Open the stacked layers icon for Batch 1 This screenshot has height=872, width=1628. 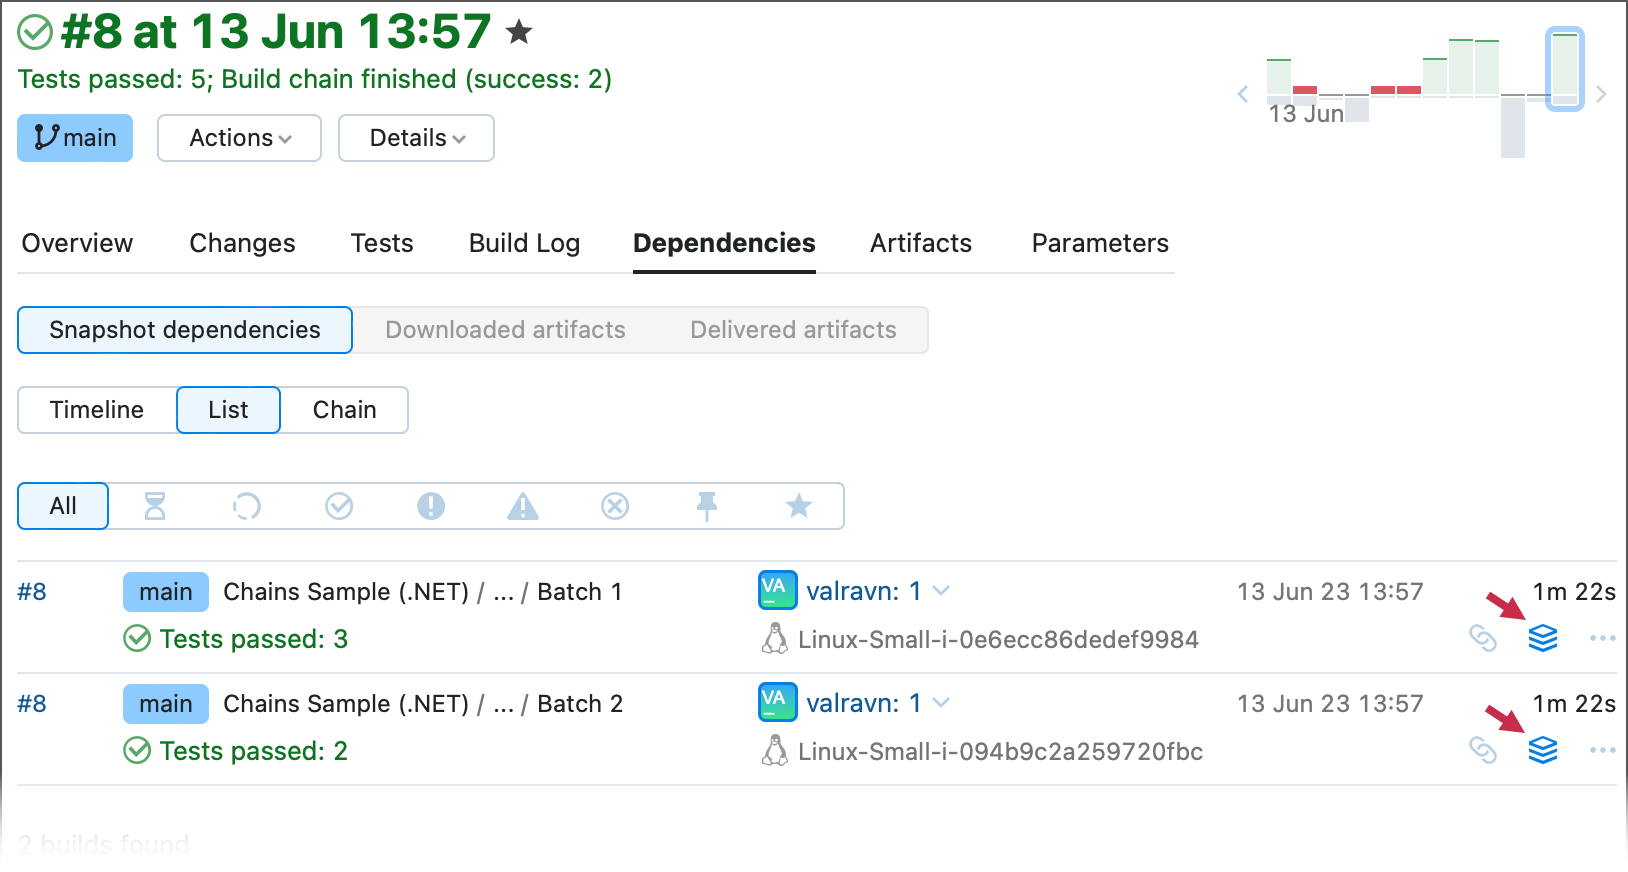point(1543,638)
